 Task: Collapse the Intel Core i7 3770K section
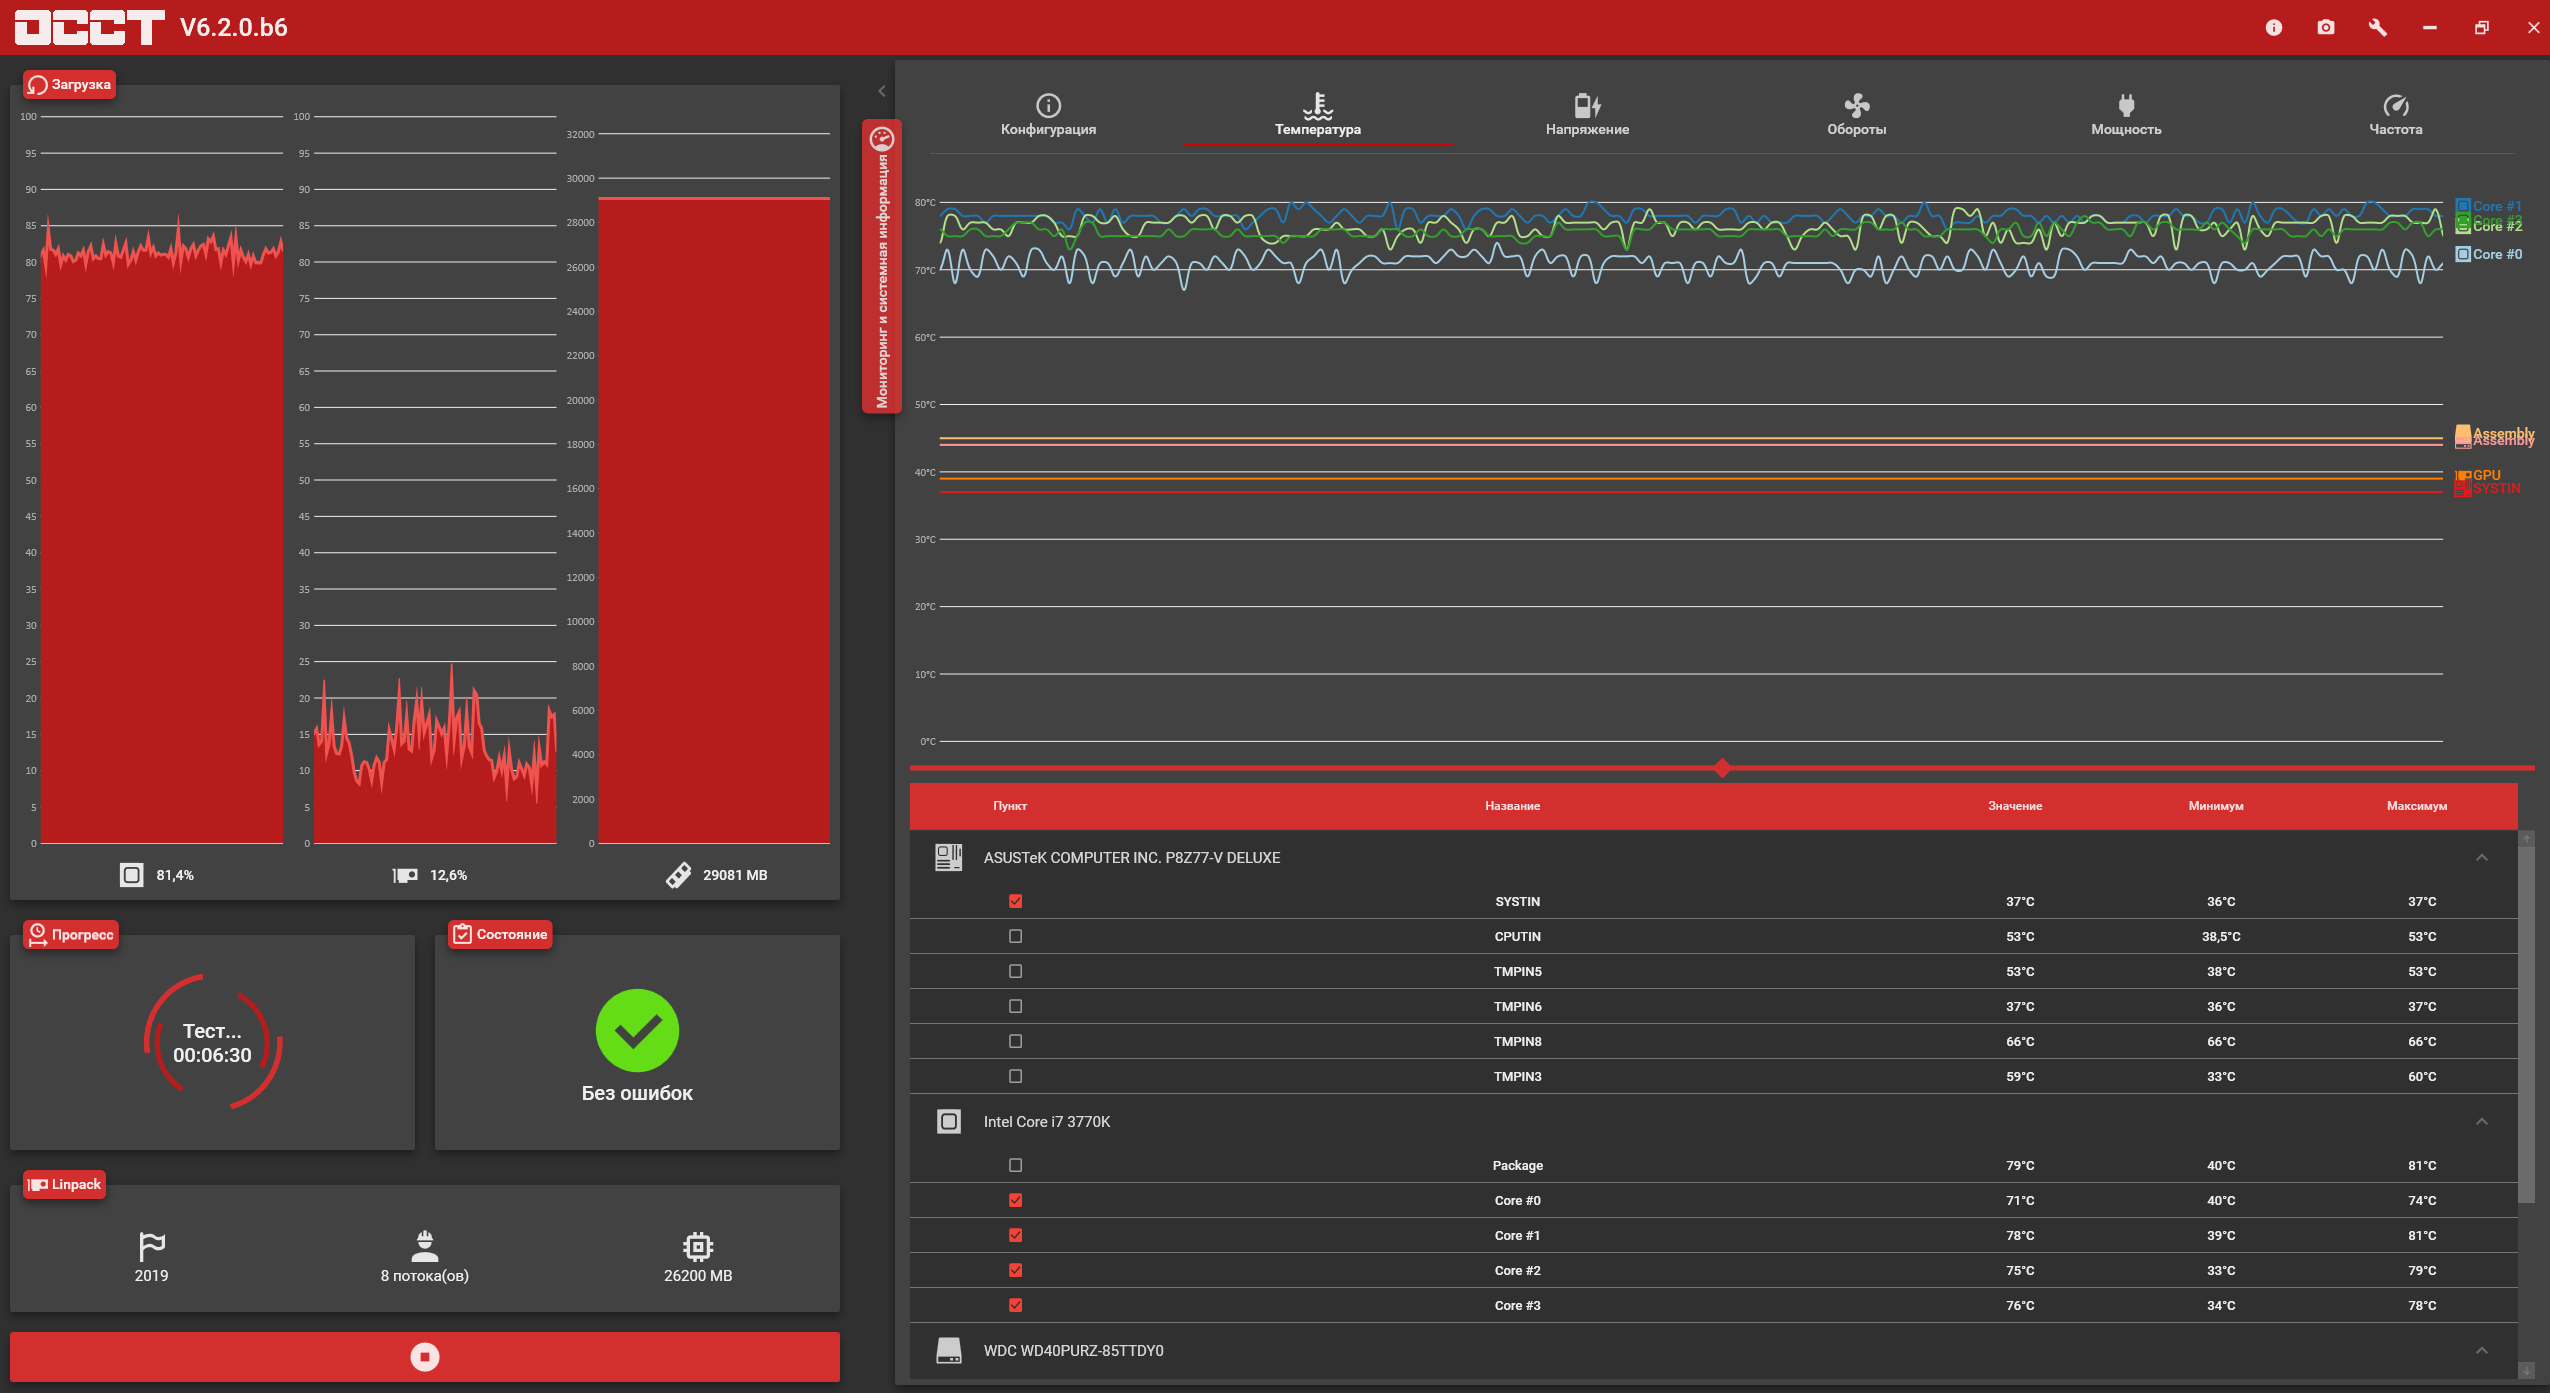pos(2481,1122)
